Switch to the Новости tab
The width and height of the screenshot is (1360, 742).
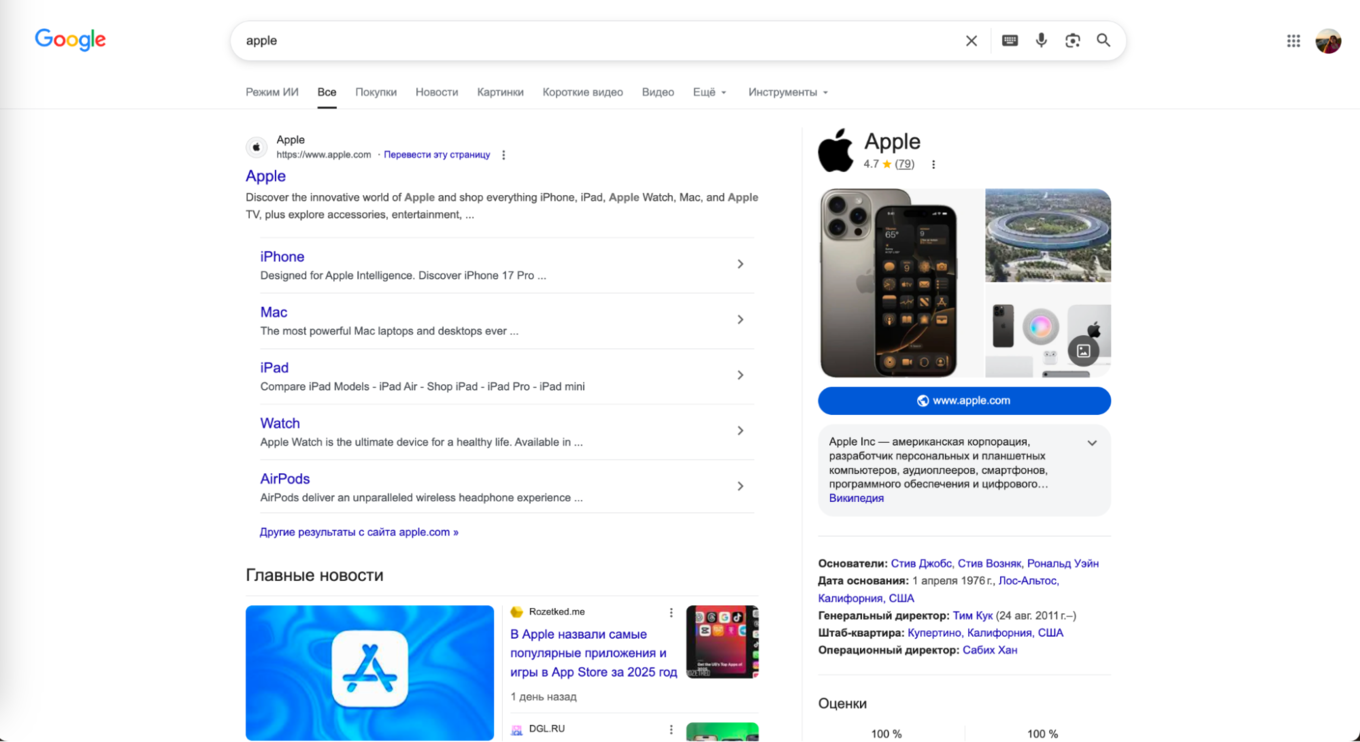click(436, 91)
